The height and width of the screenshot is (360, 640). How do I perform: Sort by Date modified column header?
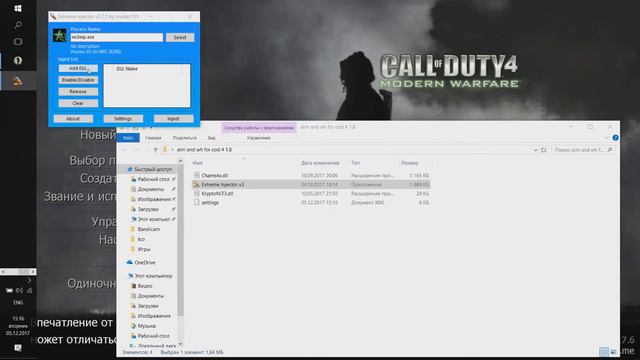point(320,163)
